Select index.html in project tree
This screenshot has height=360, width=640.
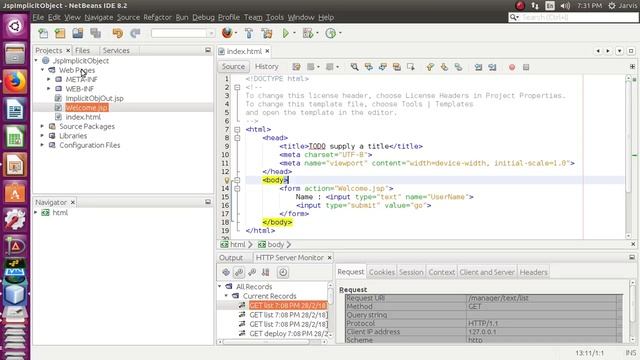[x=83, y=117]
